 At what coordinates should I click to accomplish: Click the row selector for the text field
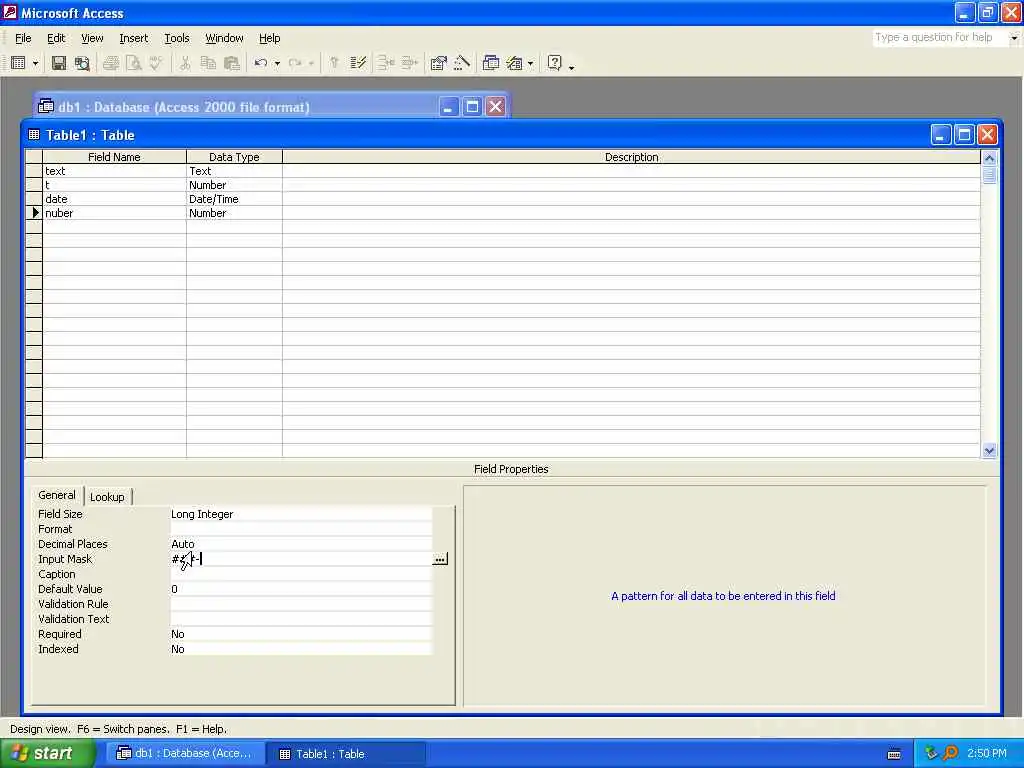click(34, 171)
